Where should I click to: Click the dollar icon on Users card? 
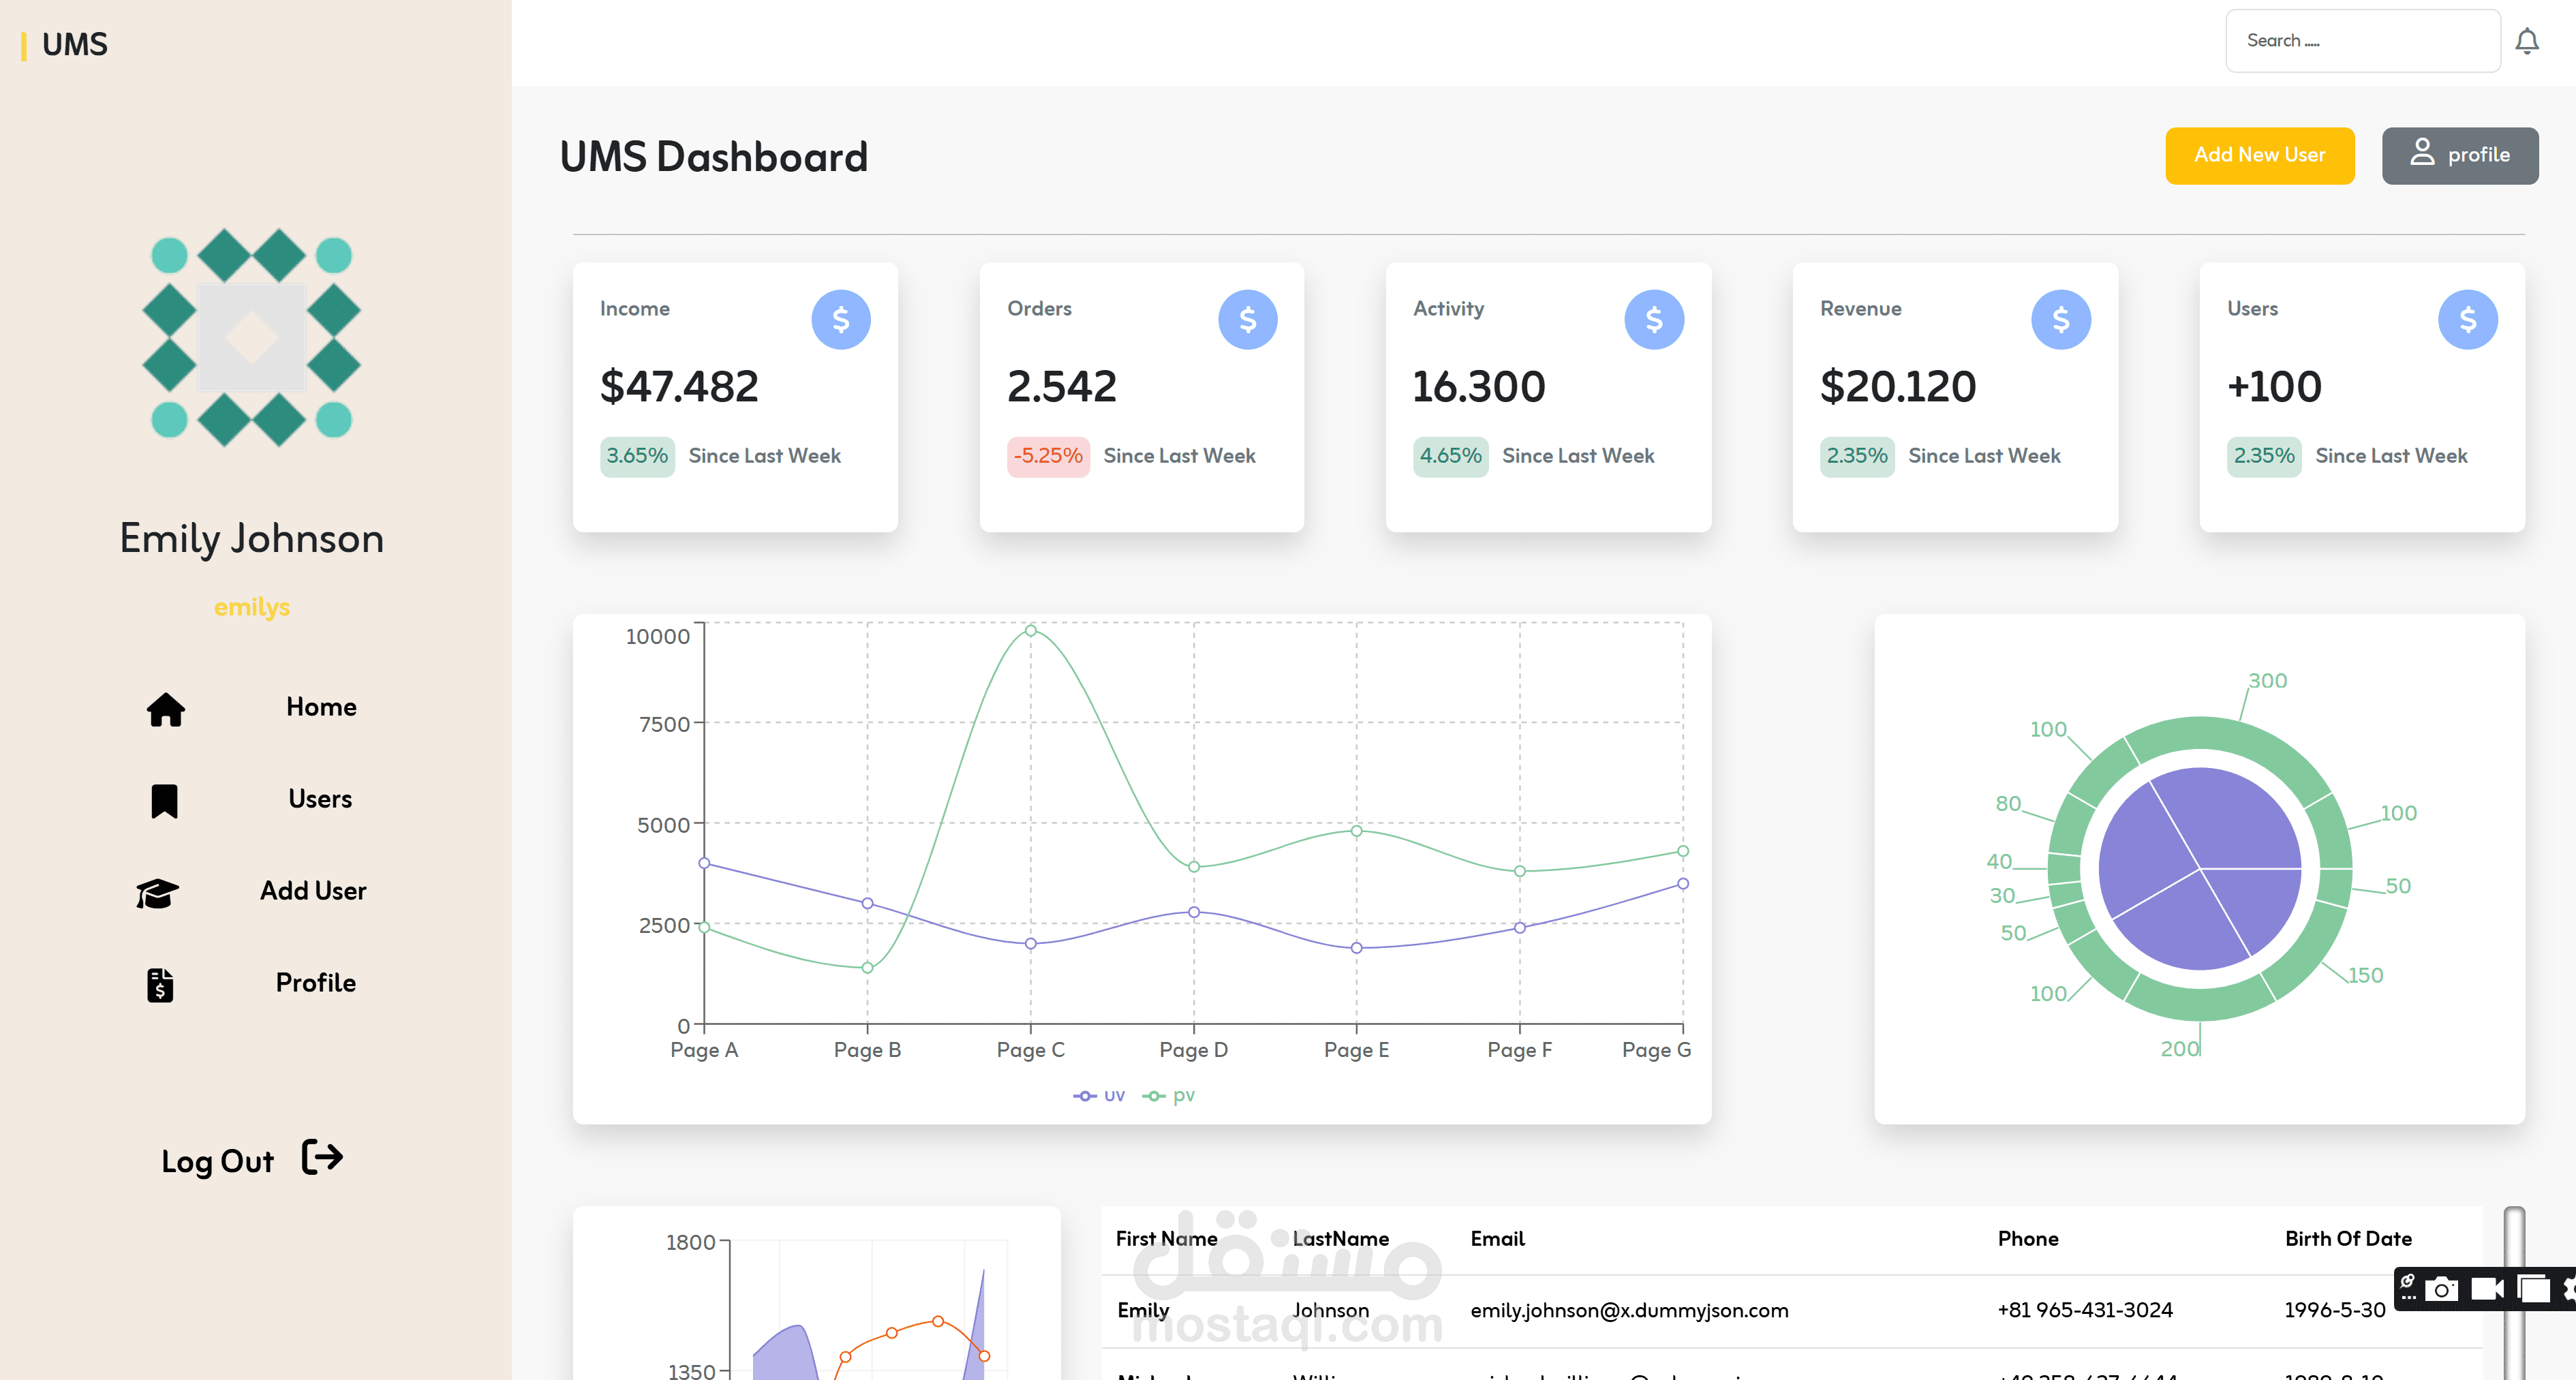tap(2468, 320)
